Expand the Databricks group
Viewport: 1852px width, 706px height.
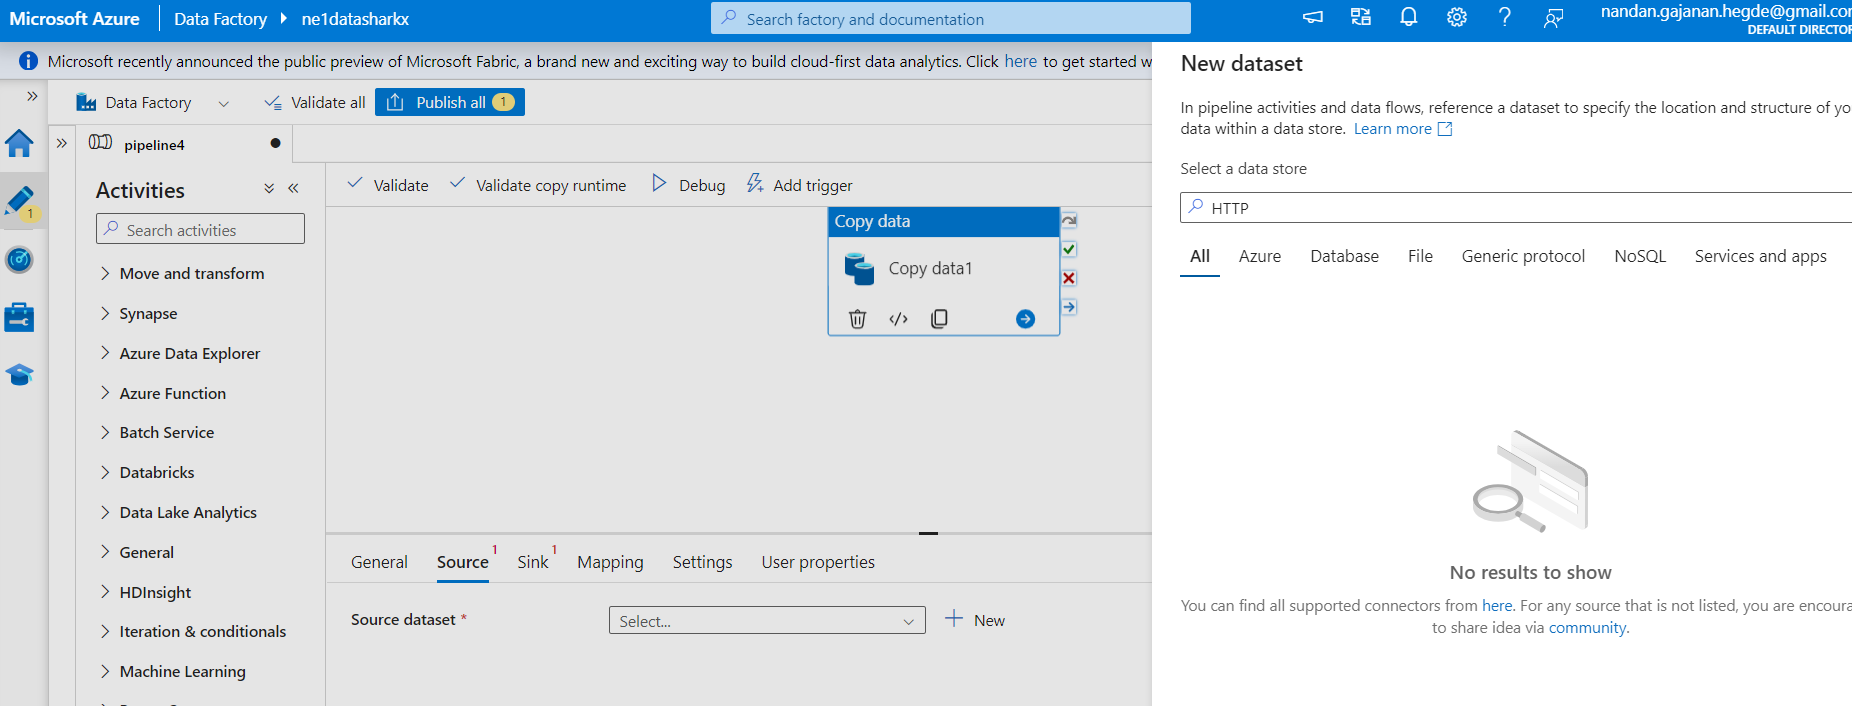click(x=146, y=472)
